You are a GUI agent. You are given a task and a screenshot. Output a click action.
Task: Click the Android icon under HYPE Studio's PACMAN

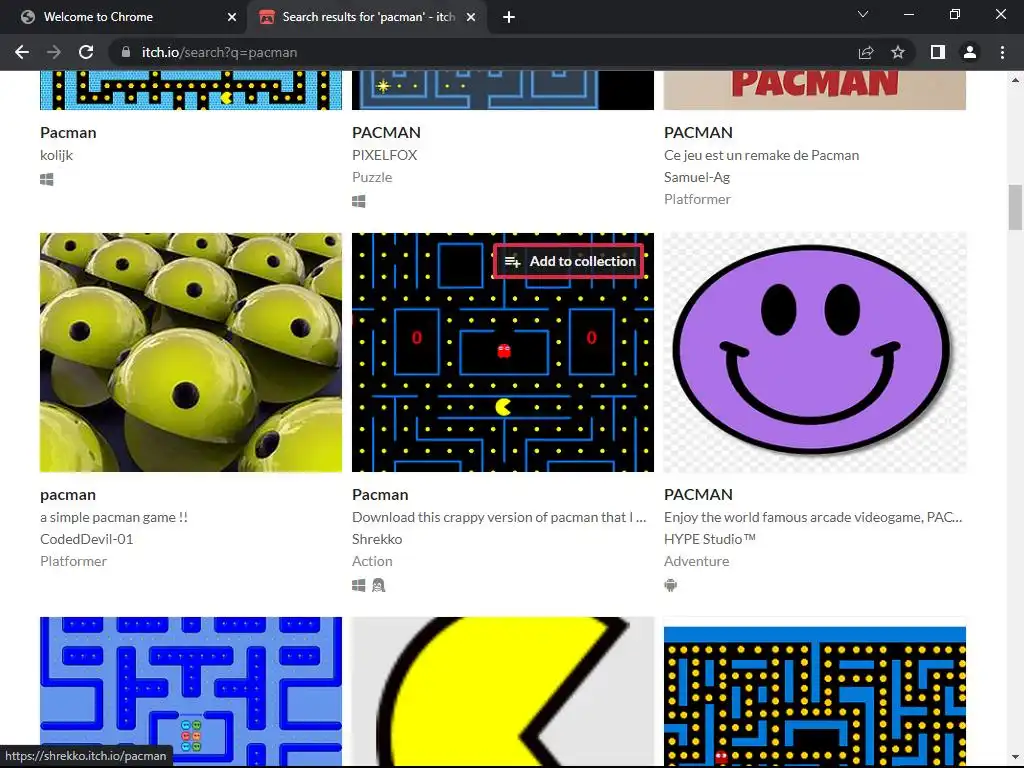click(671, 586)
